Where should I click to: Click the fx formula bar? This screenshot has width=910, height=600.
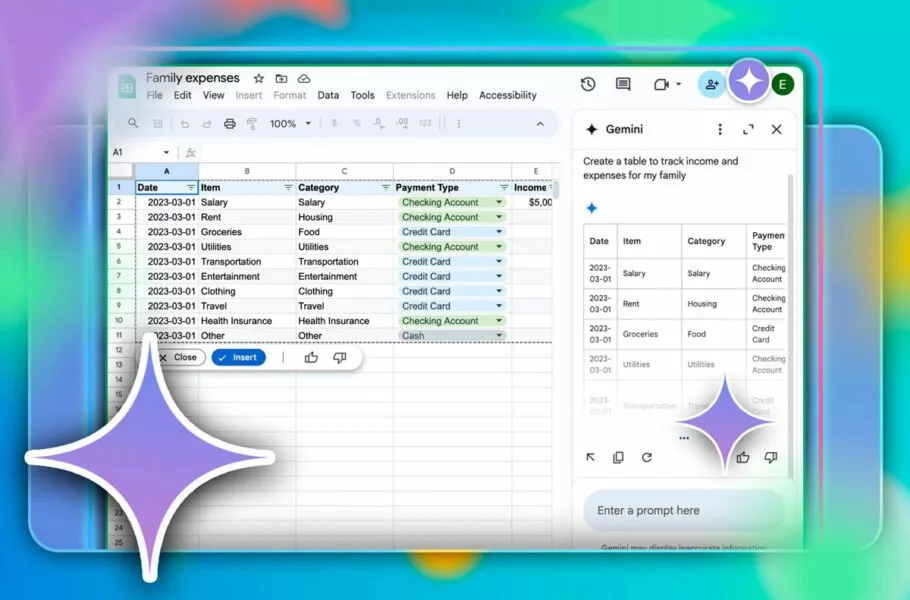371,153
